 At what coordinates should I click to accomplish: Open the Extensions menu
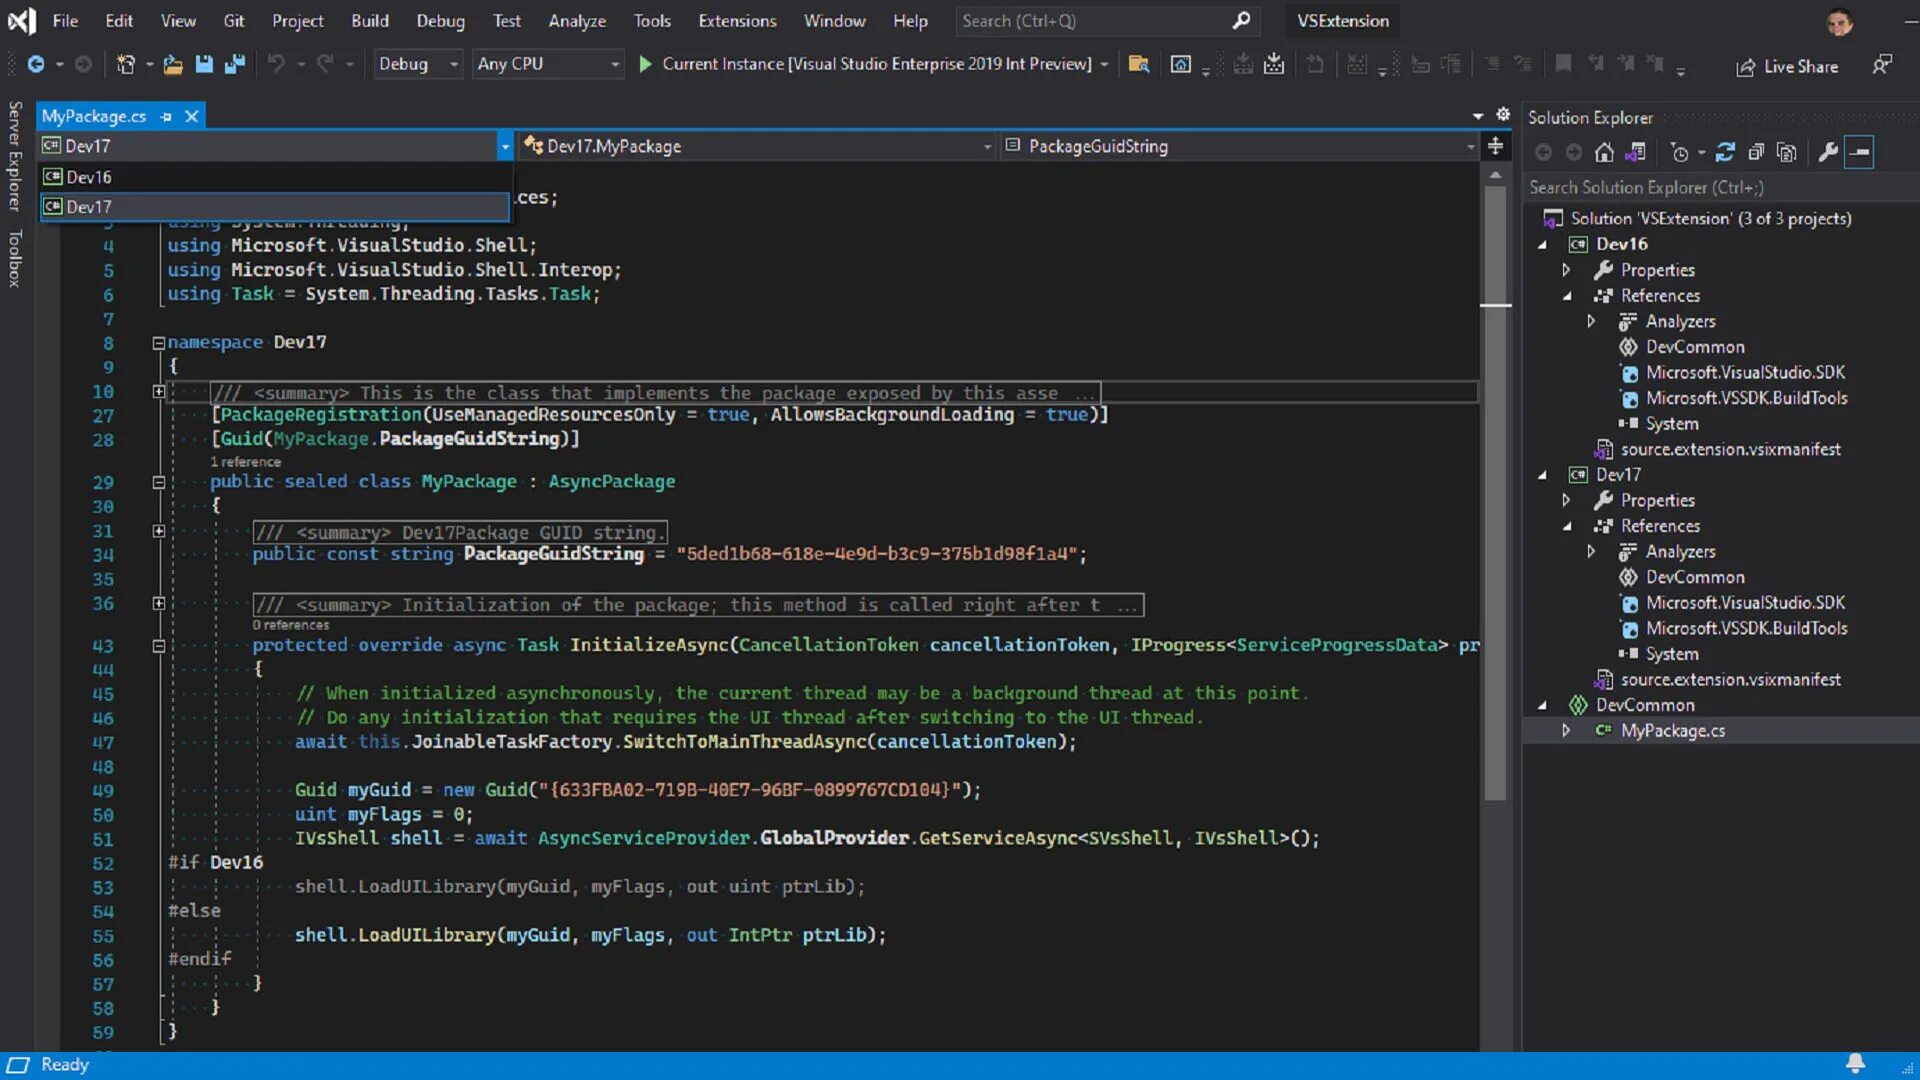[x=737, y=21]
